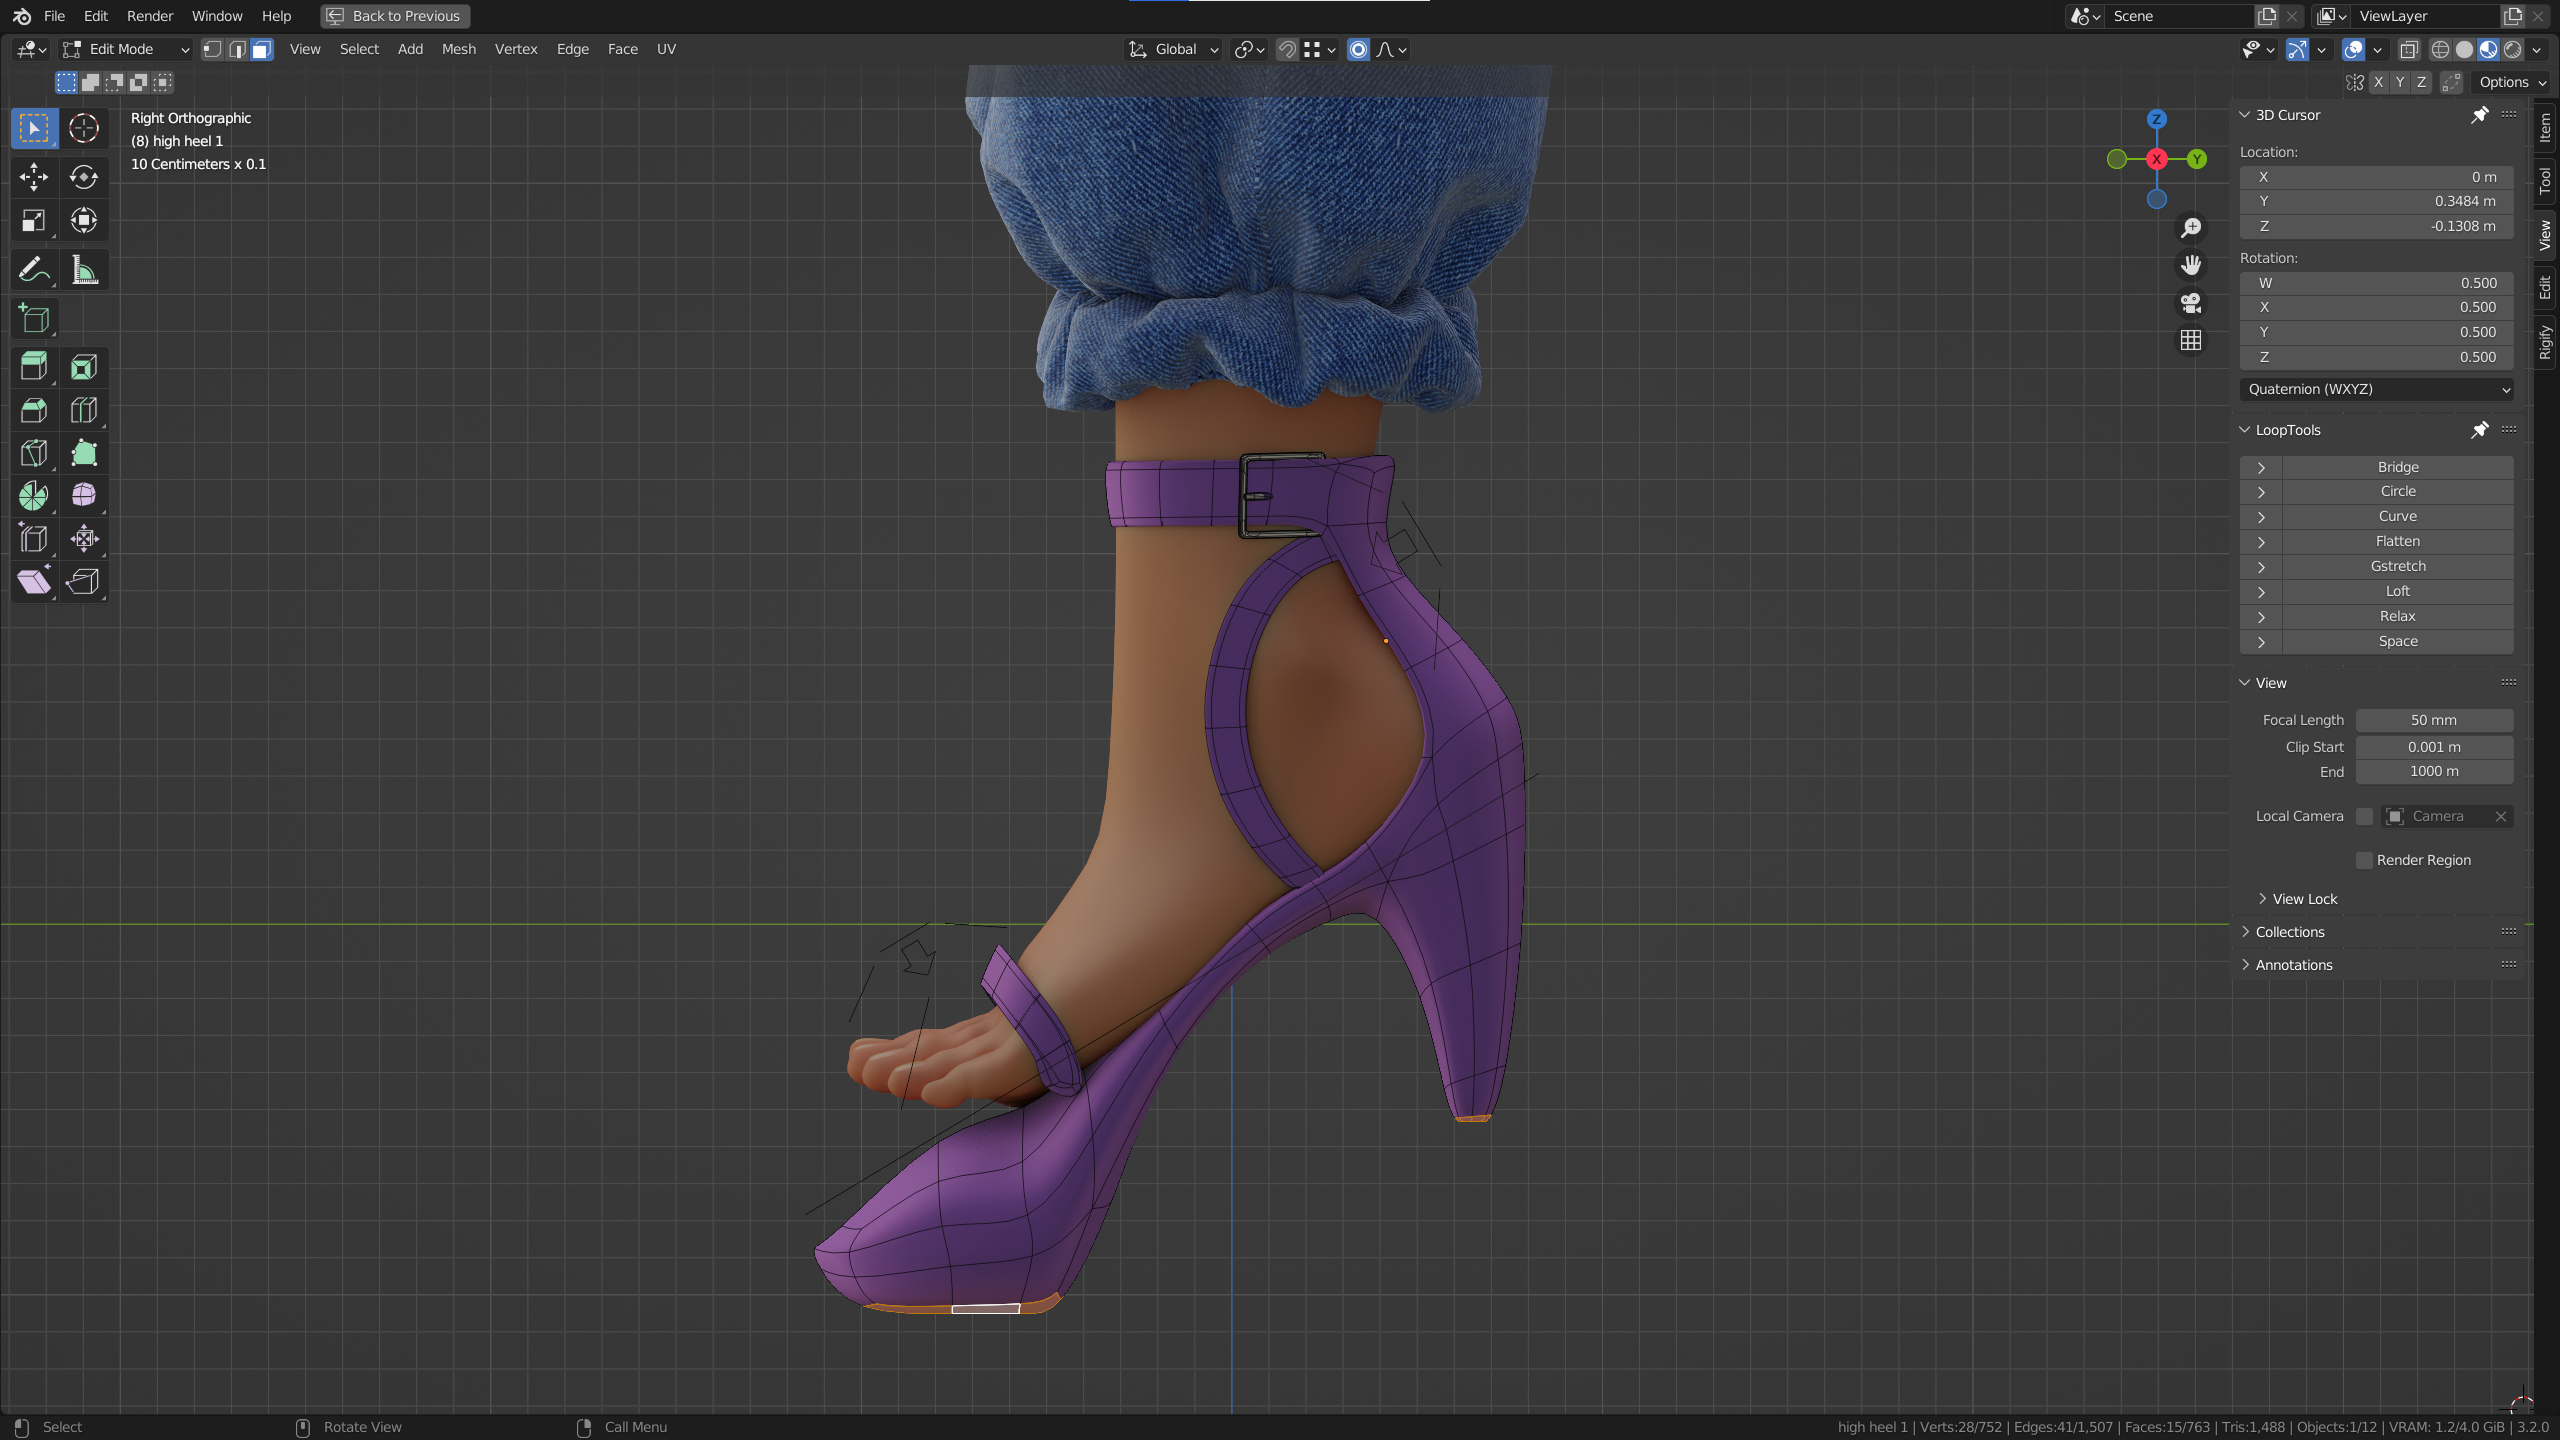Toggle proportional editing
The width and height of the screenshot is (2560, 1440).
[1358, 49]
